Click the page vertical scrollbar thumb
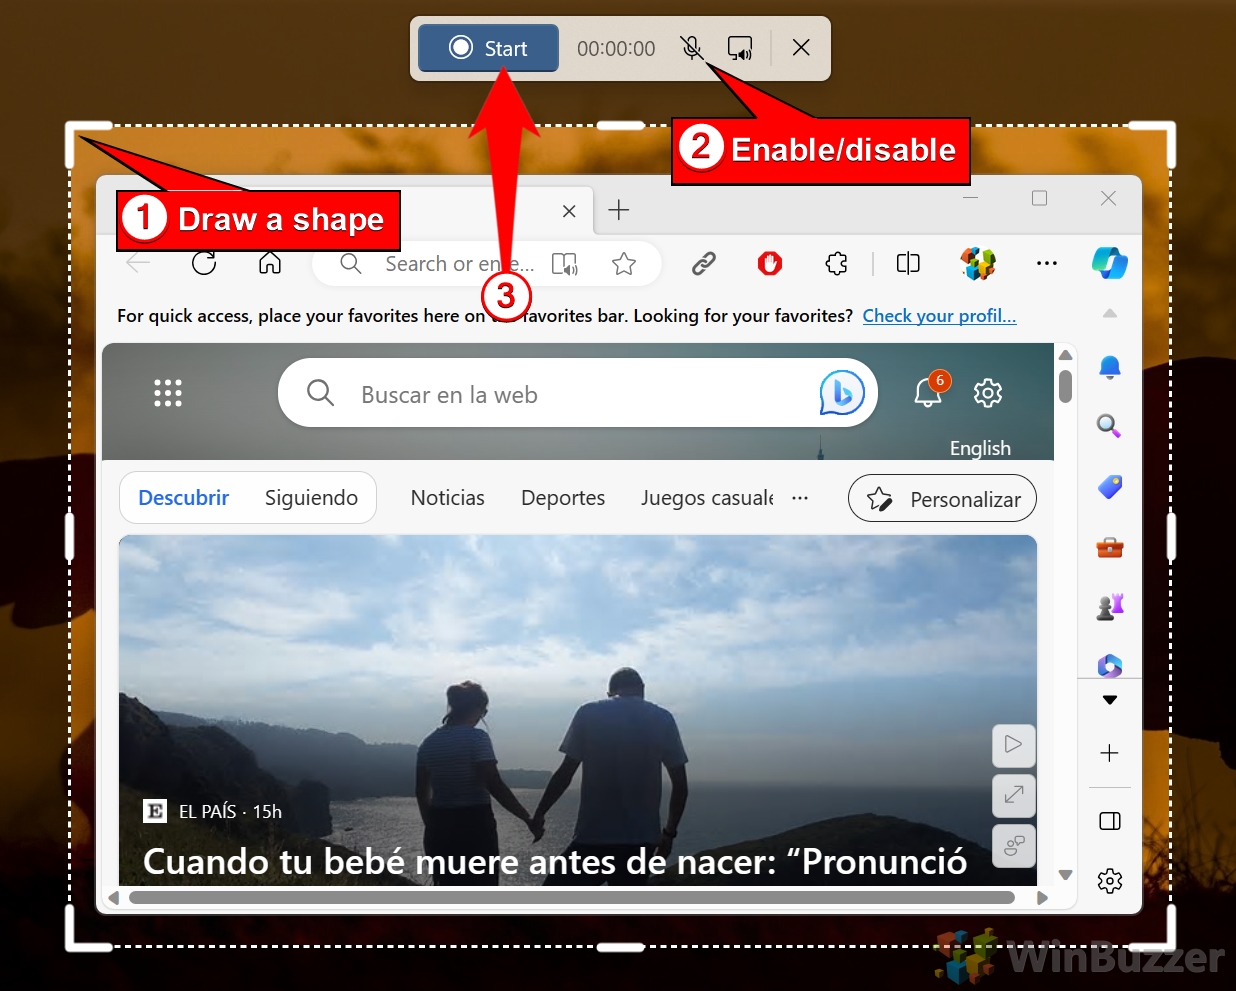 point(1066,387)
